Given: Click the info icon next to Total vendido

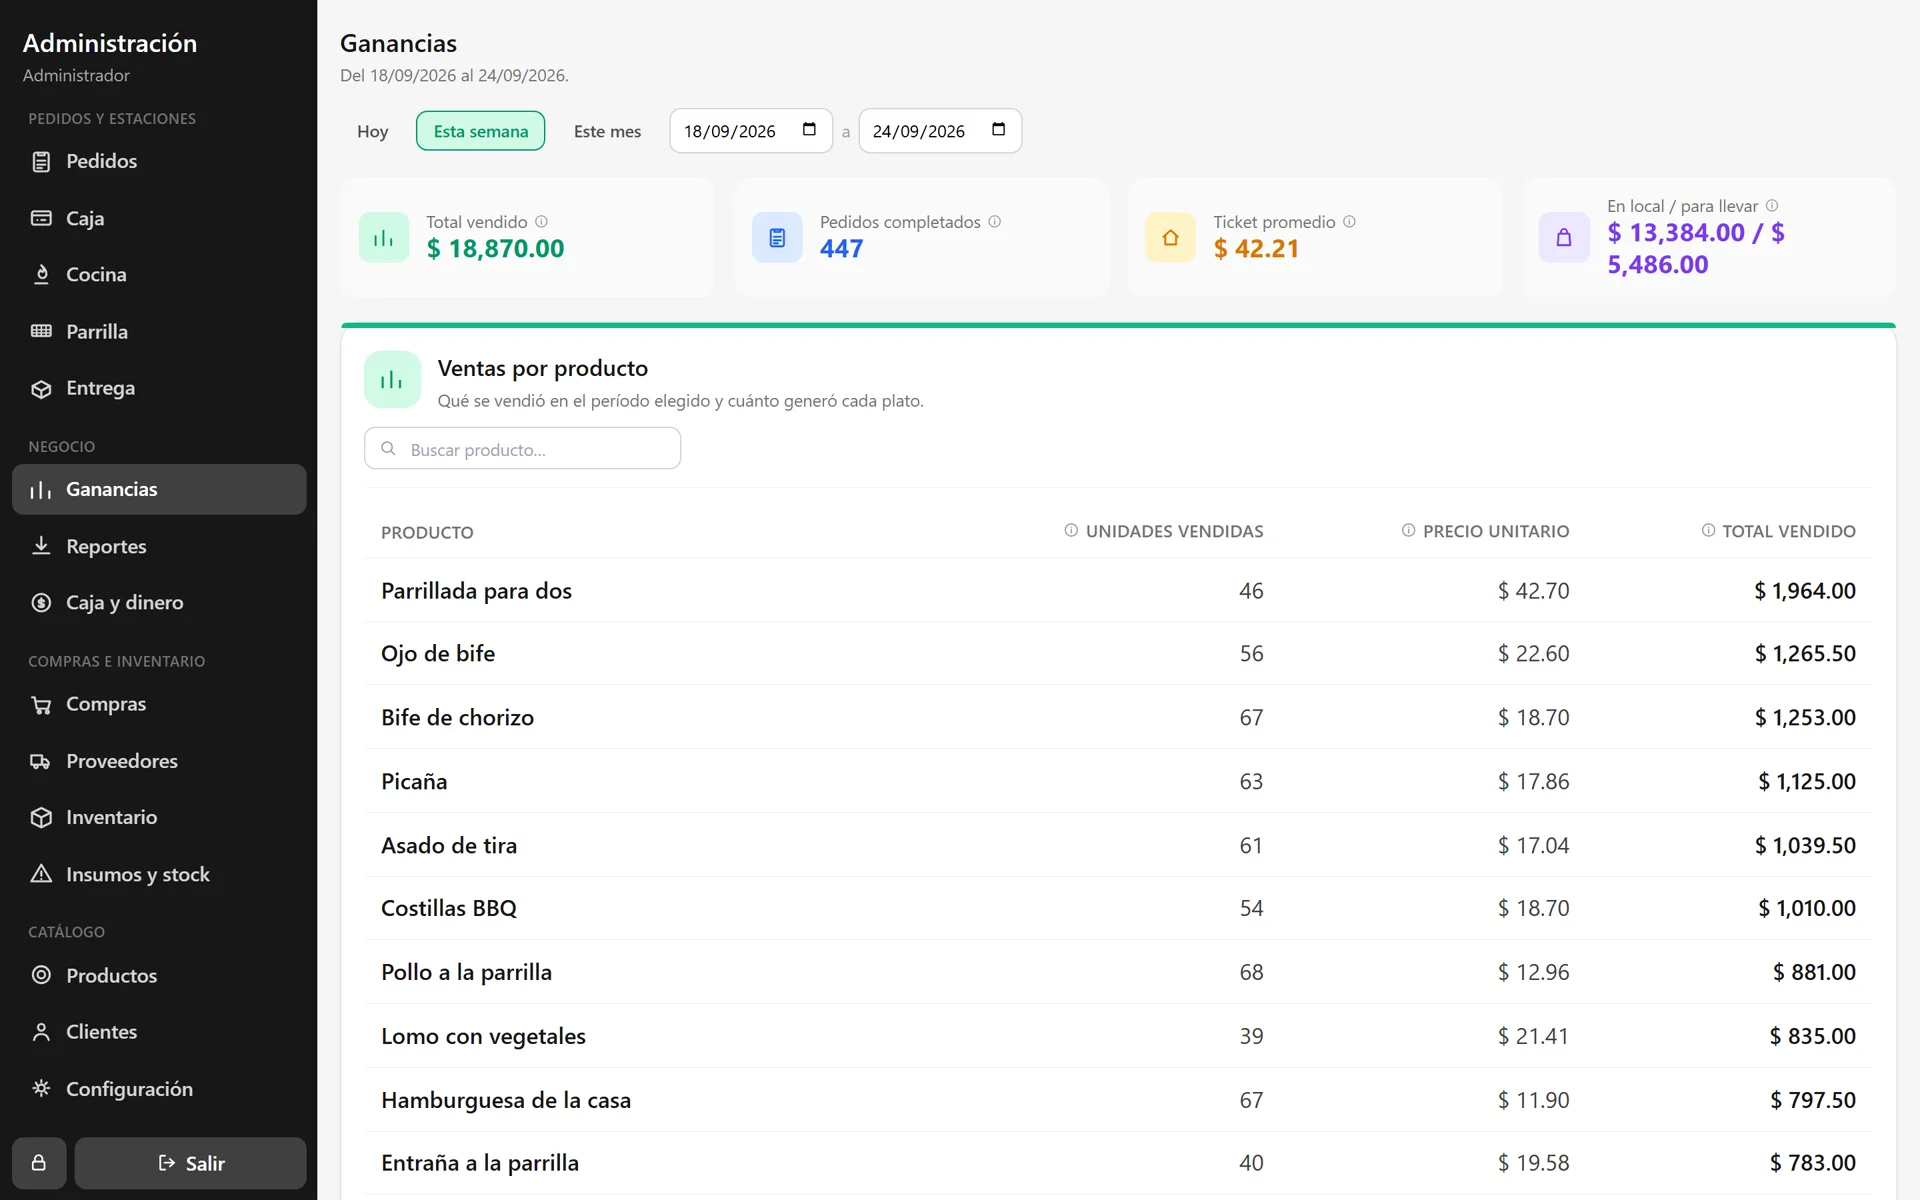Looking at the screenshot, I should [541, 222].
